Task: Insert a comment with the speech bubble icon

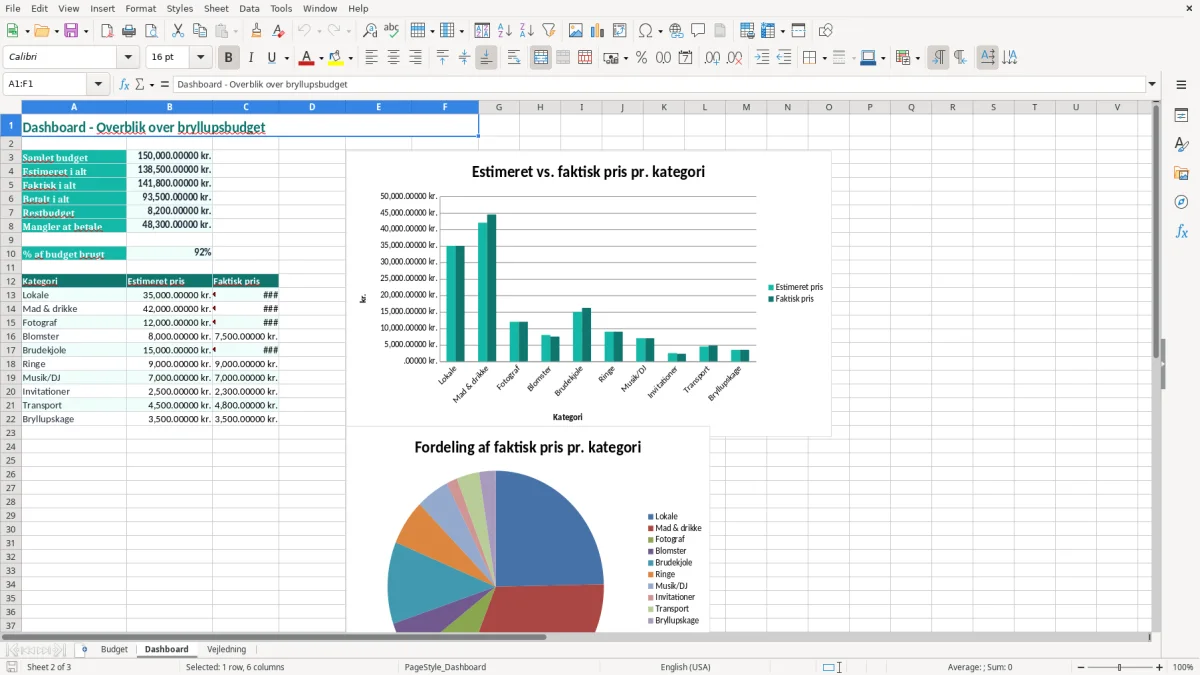Action: click(698, 31)
